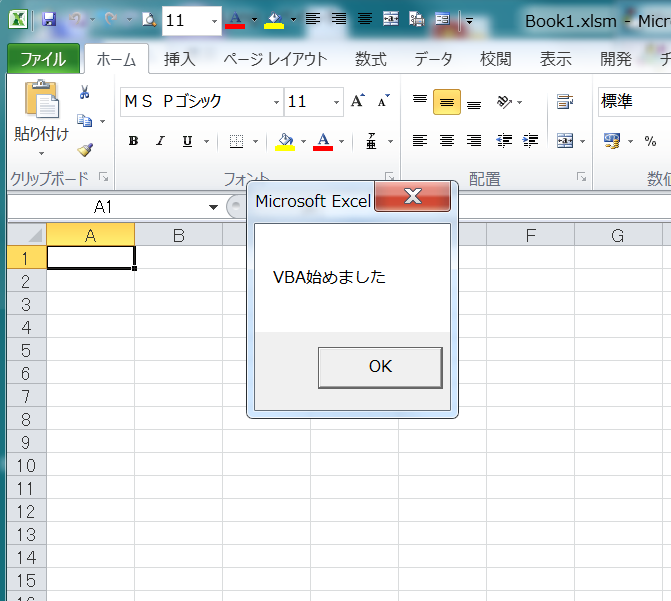Viewport: 671px width, 601px height.
Task: Select the column G header
Action: pos(618,235)
